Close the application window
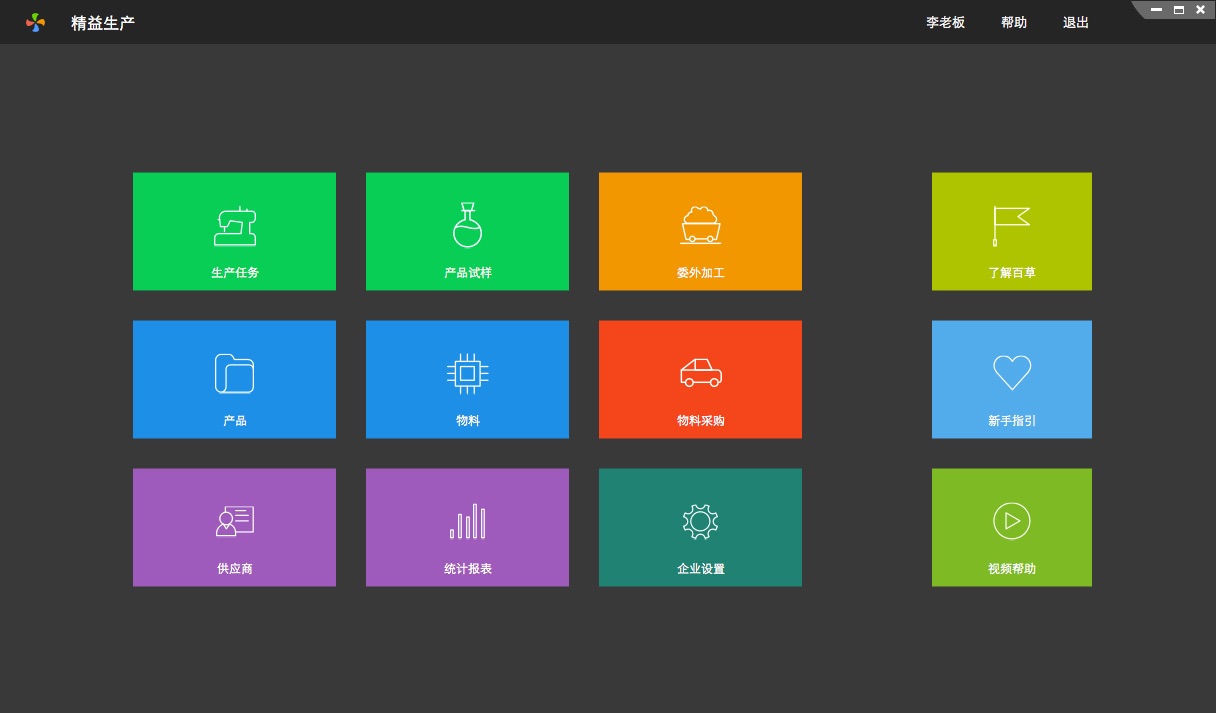Screen dimensions: 1216x713 [x=1200, y=10]
